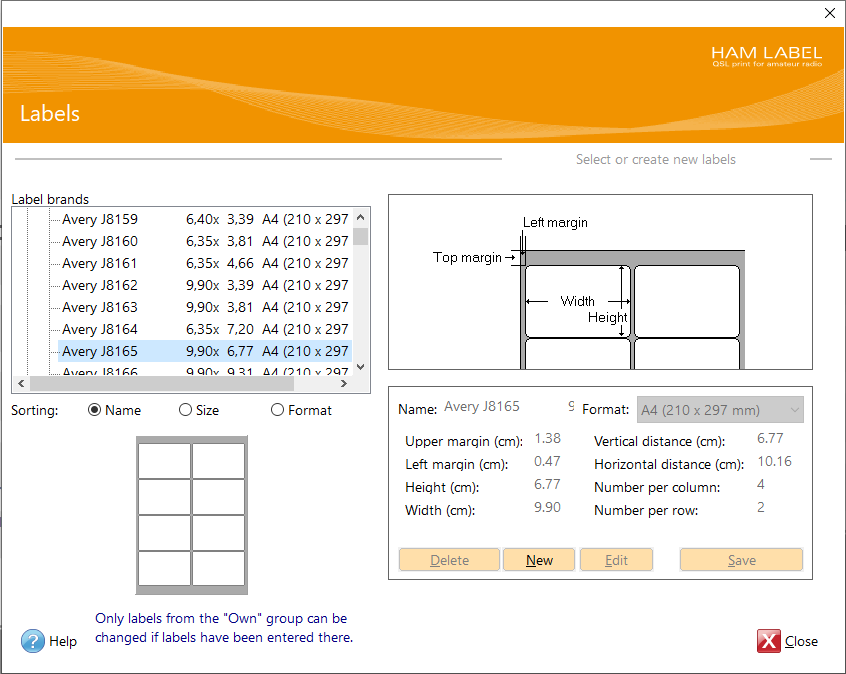
Task: Open the Format dropdown A4 (210 x 297 mm)
Action: (720, 410)
